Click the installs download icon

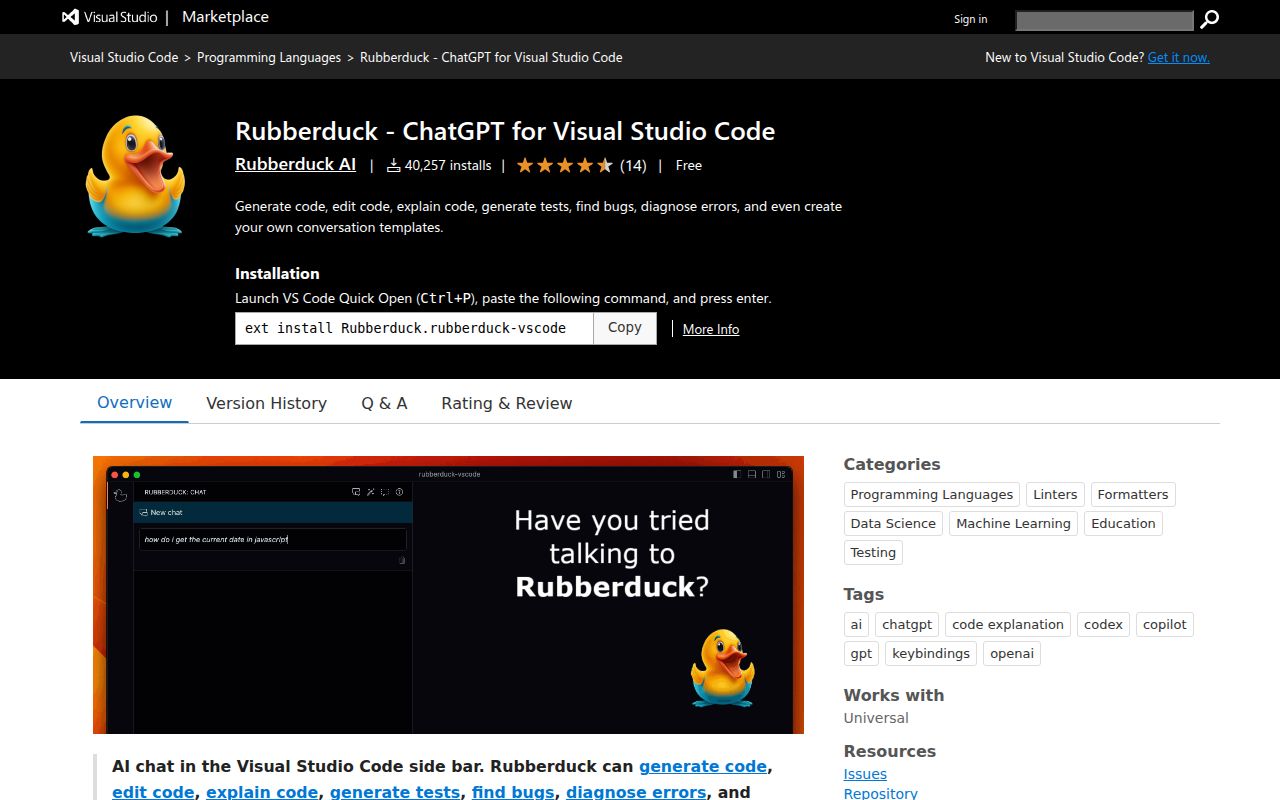coord(394,165)
